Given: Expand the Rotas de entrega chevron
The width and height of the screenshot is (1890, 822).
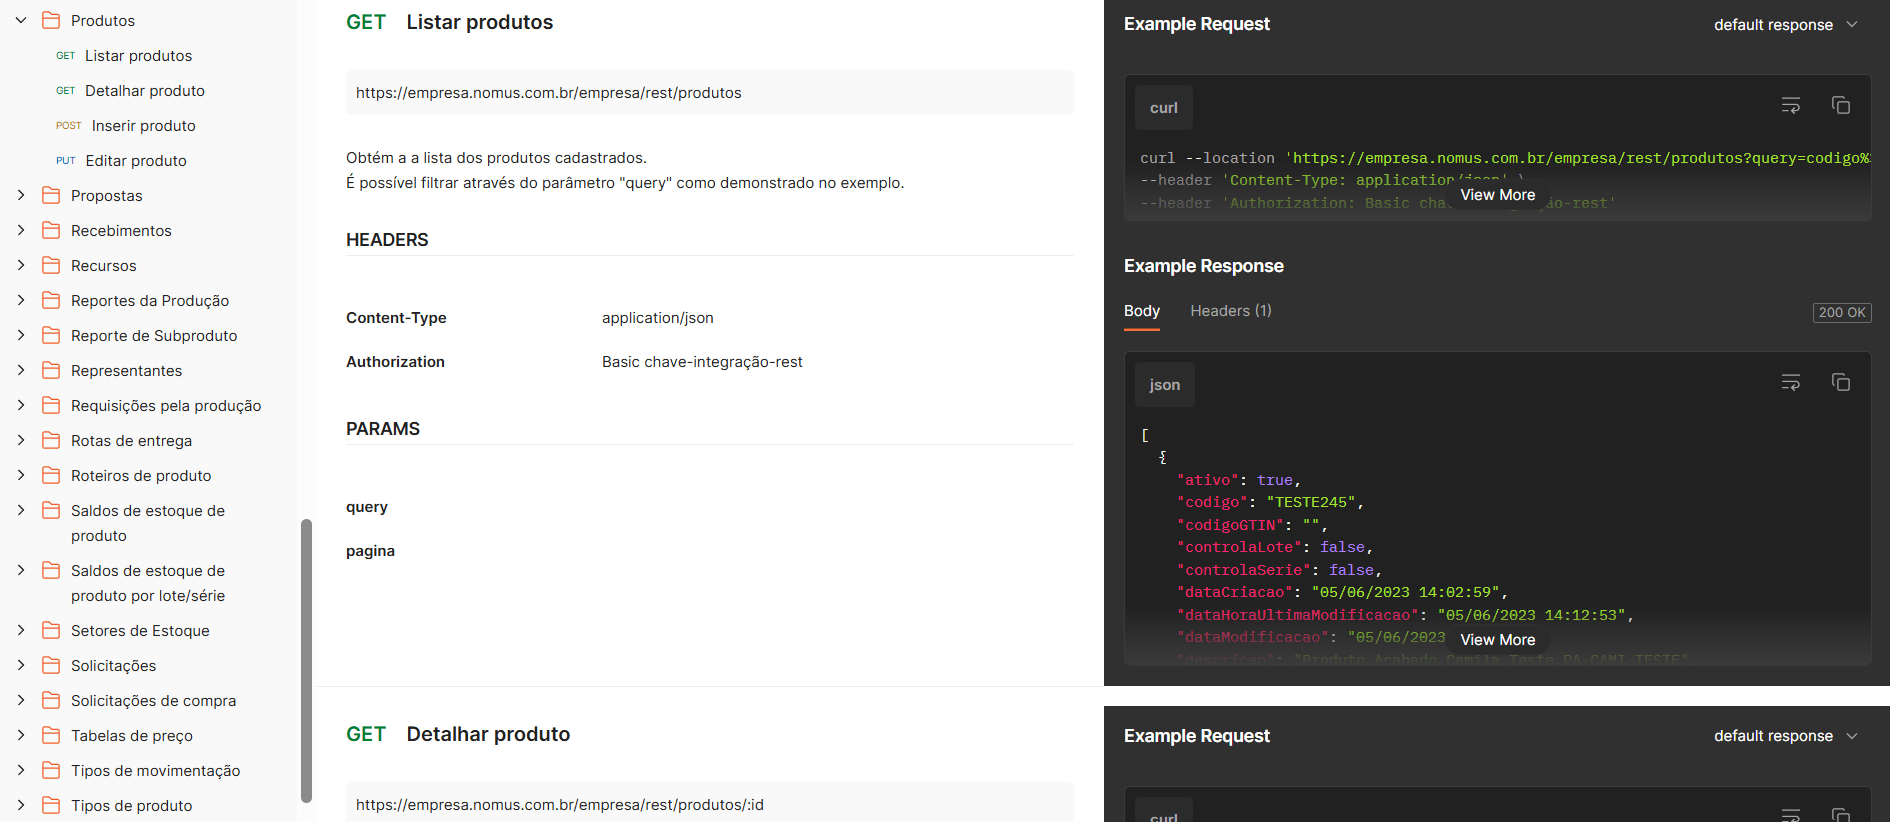Looking at the screenshot, I should (x=21, y=441).
